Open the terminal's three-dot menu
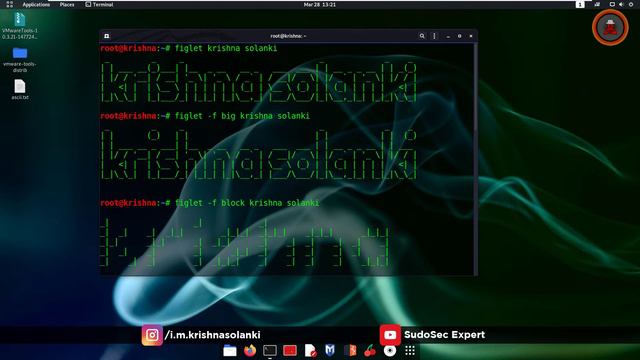 click(x=434, y=36)
